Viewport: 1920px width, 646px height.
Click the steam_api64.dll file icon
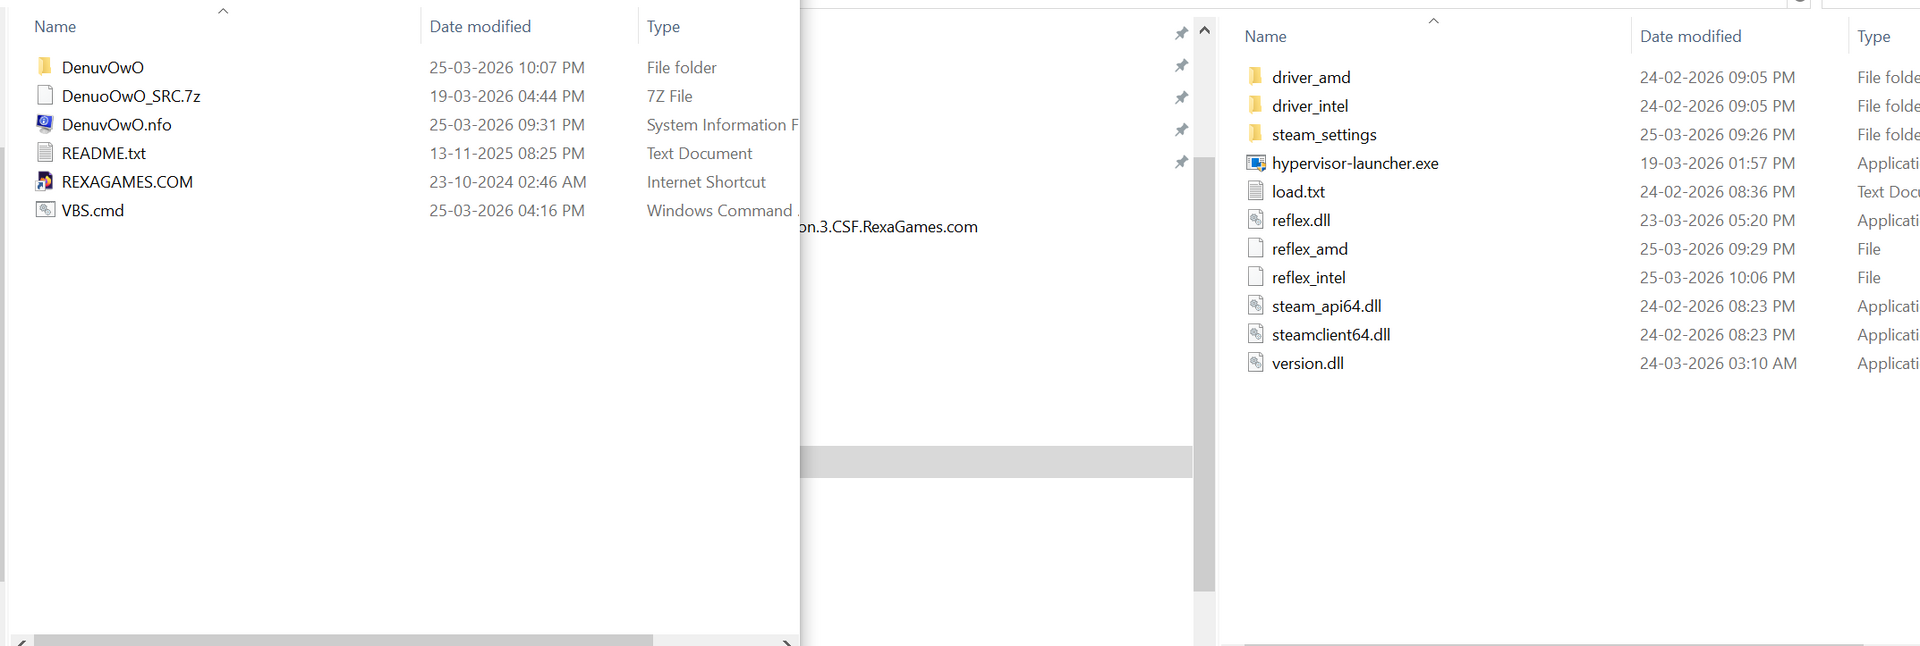[x=1255, y=305]
